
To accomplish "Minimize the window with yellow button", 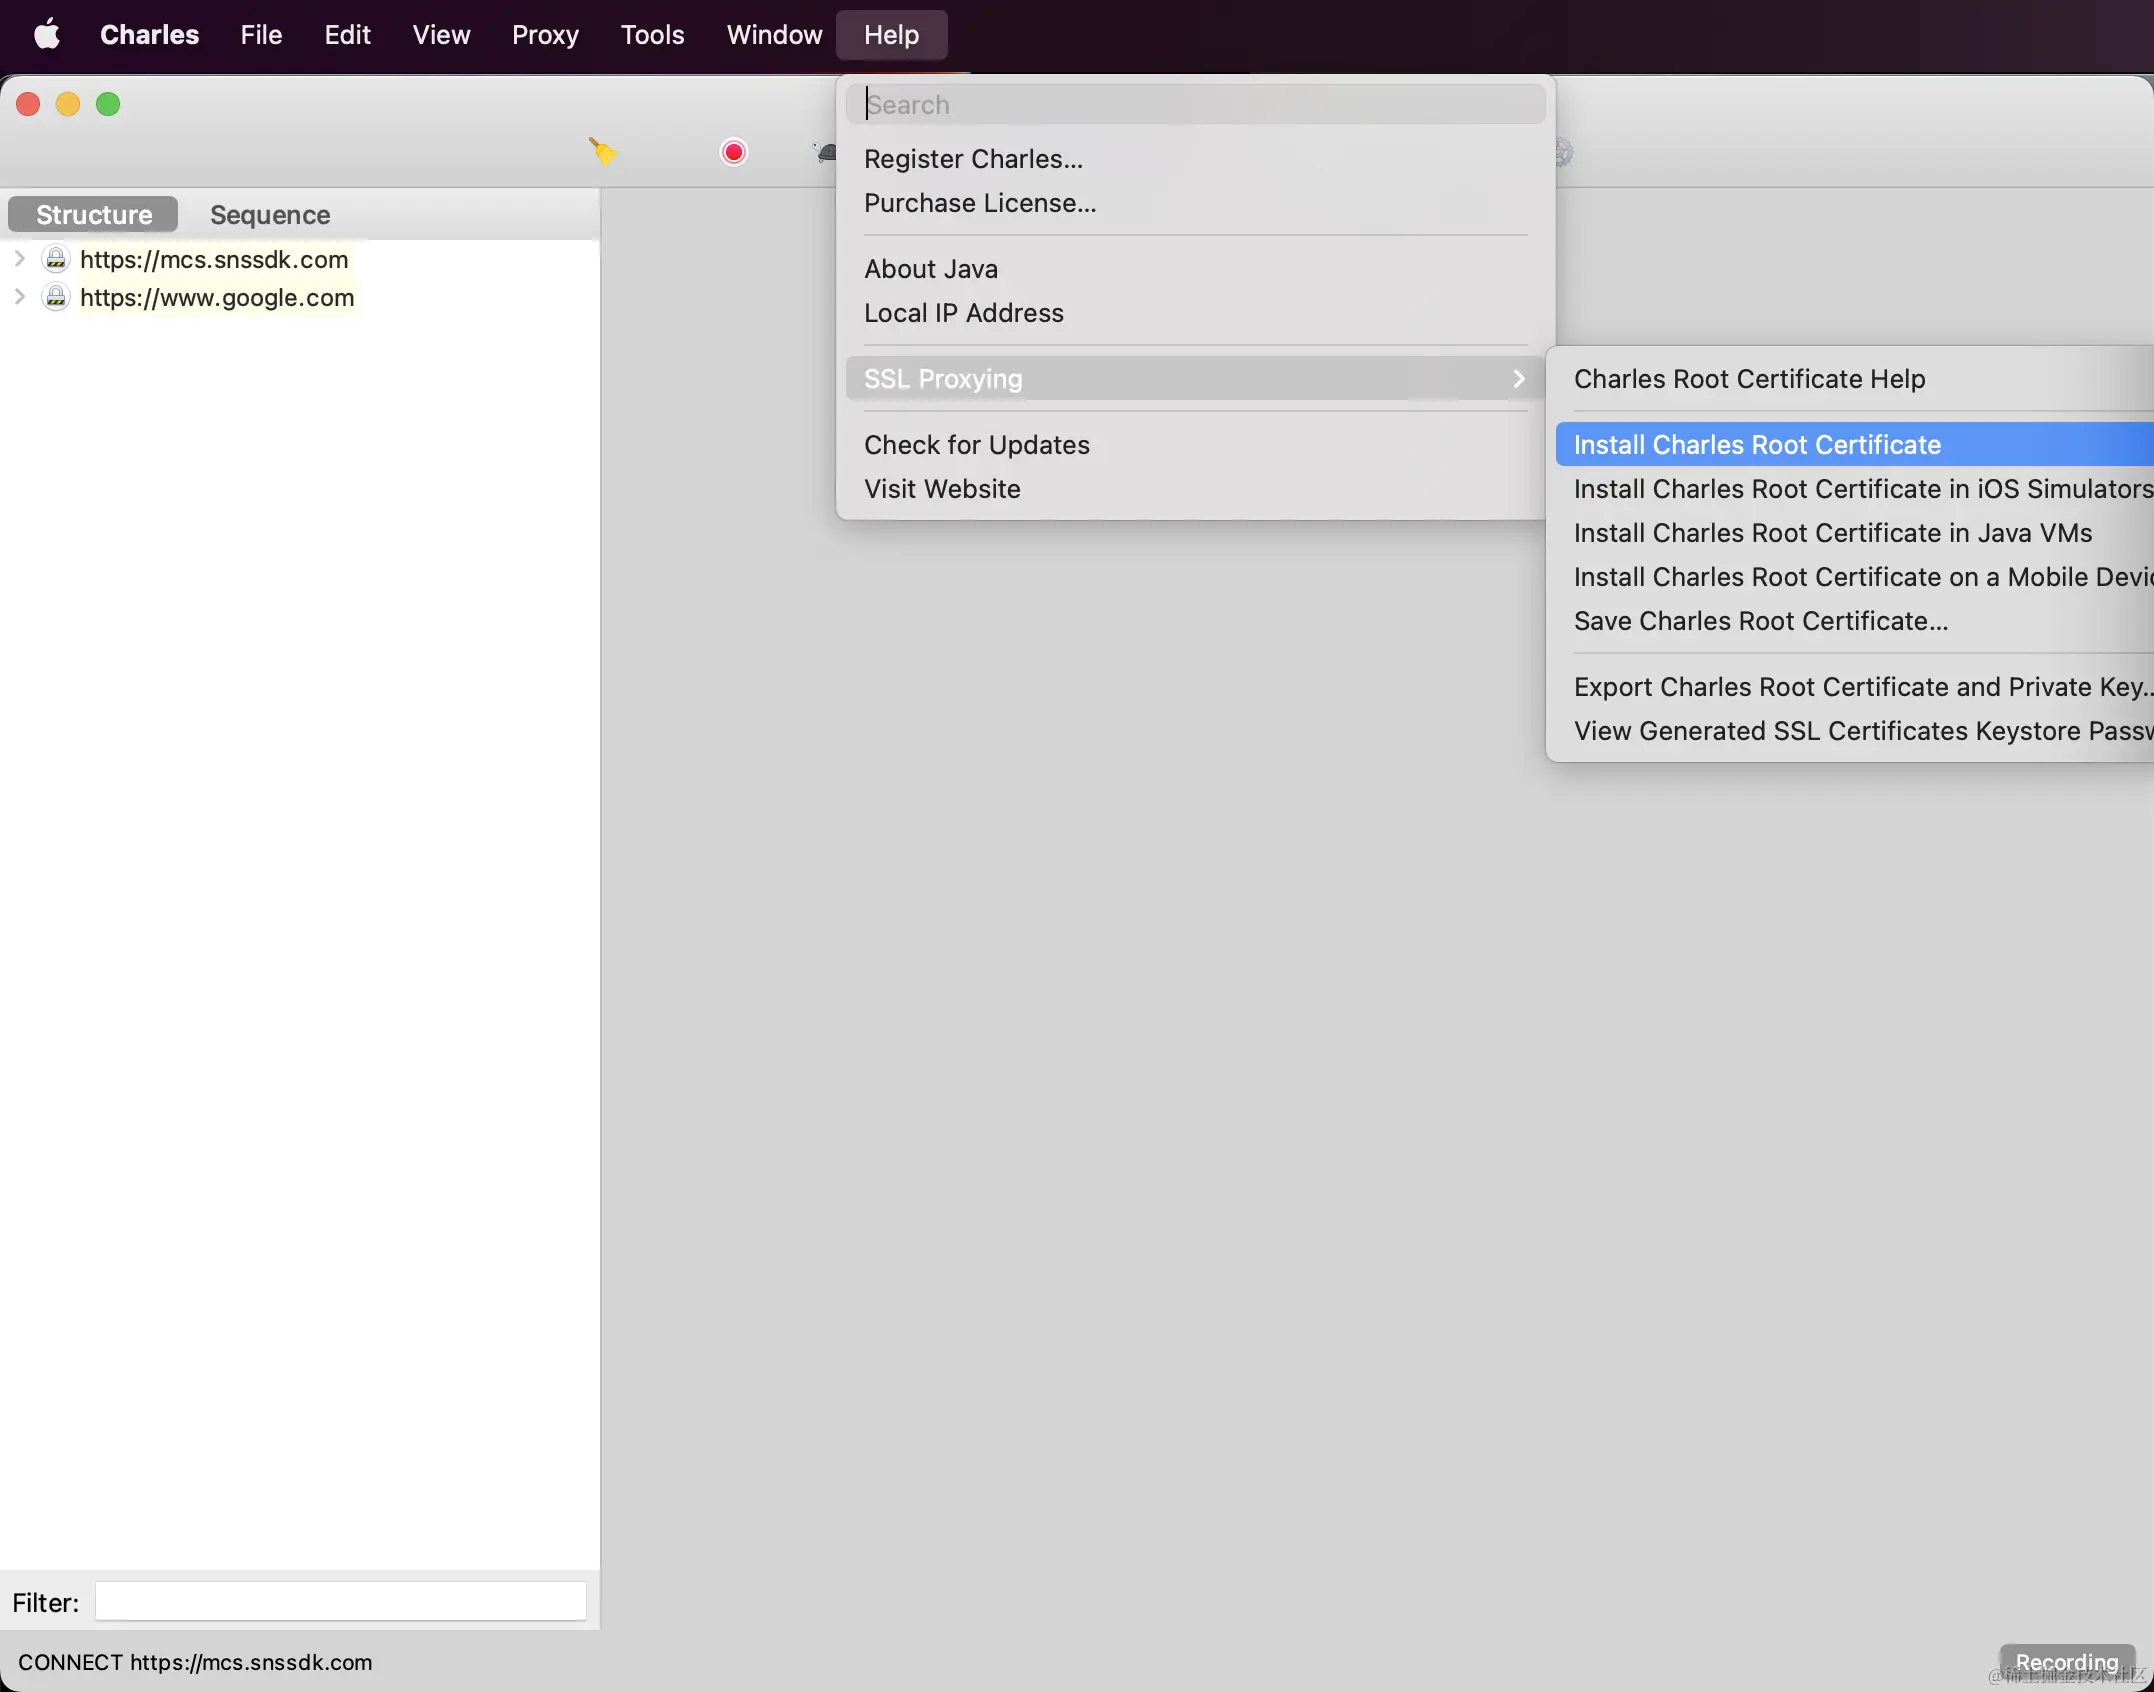I will 68,104.
